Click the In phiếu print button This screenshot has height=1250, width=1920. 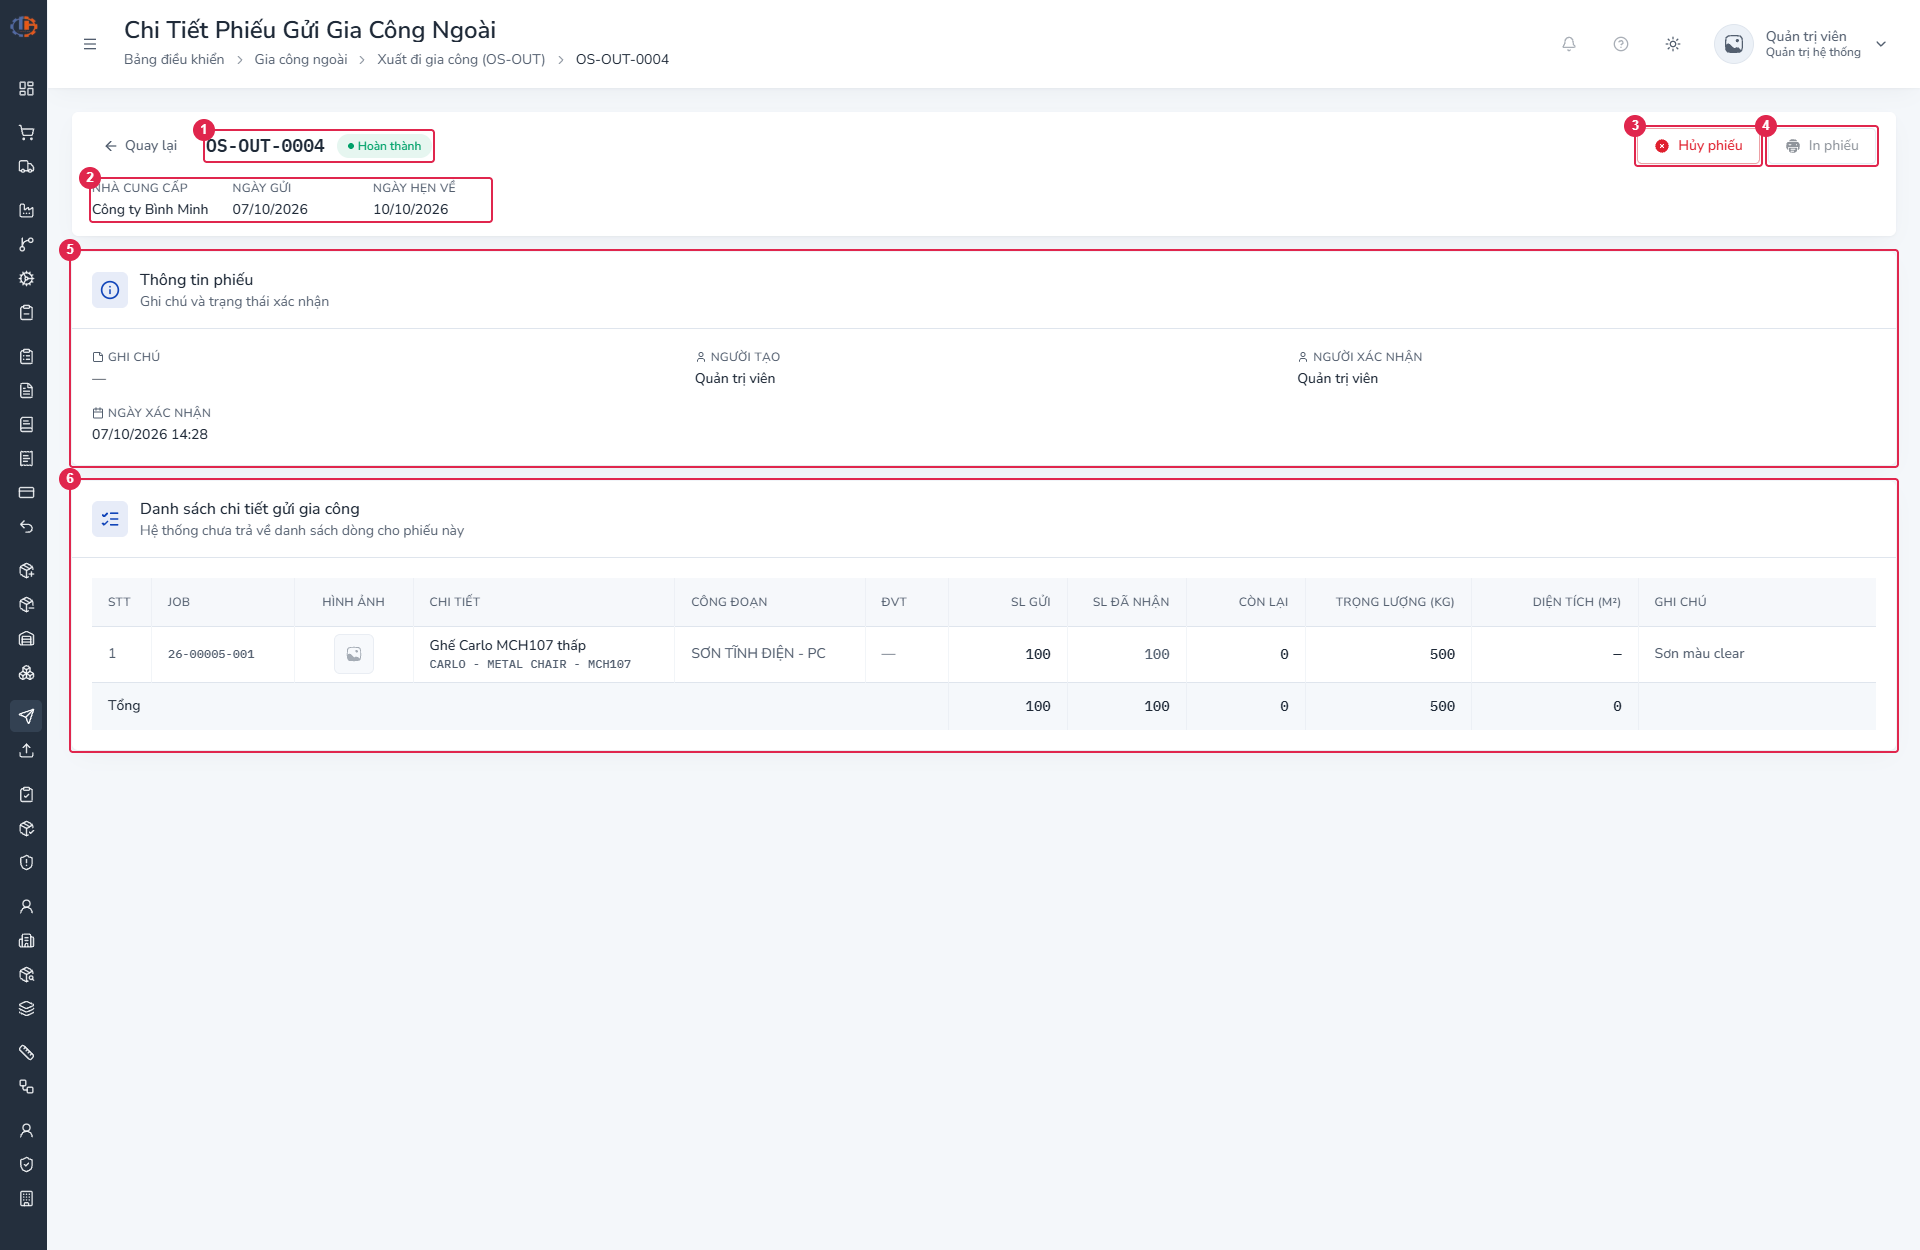[1822, 146]
